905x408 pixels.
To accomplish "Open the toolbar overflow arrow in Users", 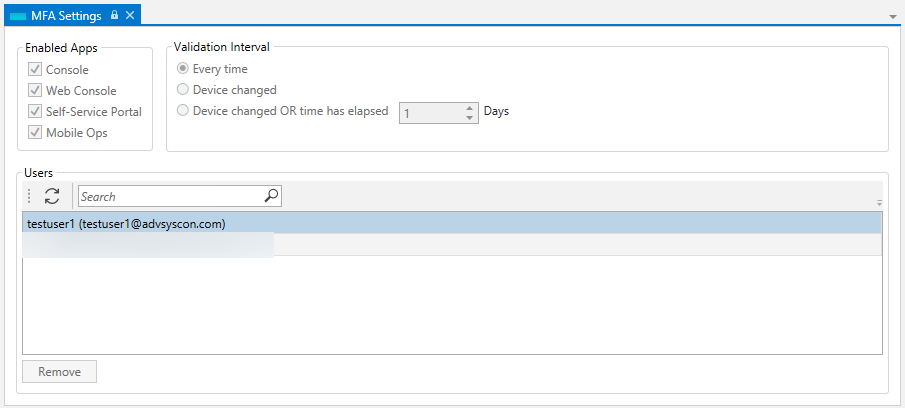I will (x=880, y=203).
